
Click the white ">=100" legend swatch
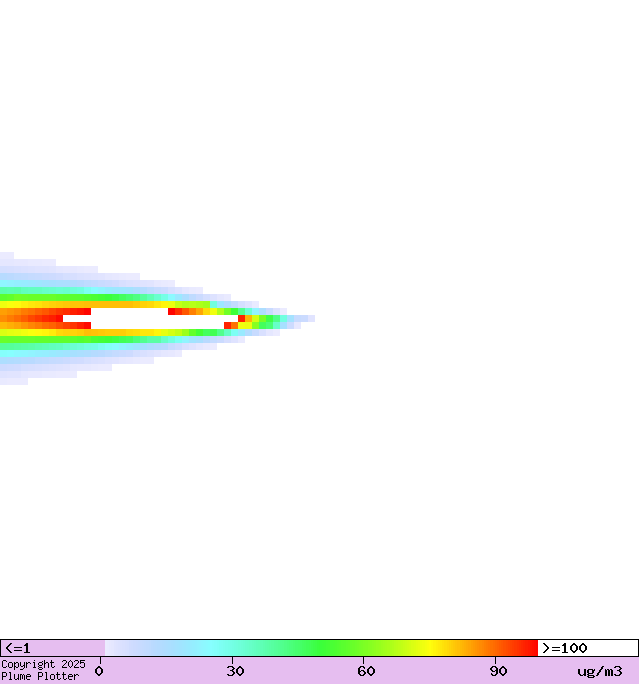coord(587,648)
